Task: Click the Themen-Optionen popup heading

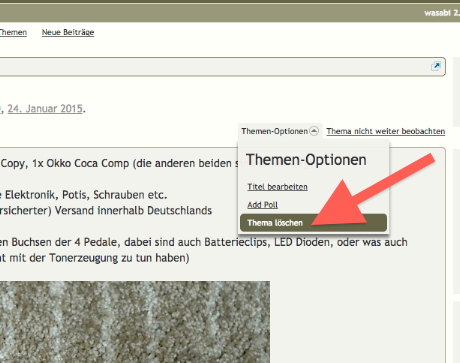Action: coord(306,160)
